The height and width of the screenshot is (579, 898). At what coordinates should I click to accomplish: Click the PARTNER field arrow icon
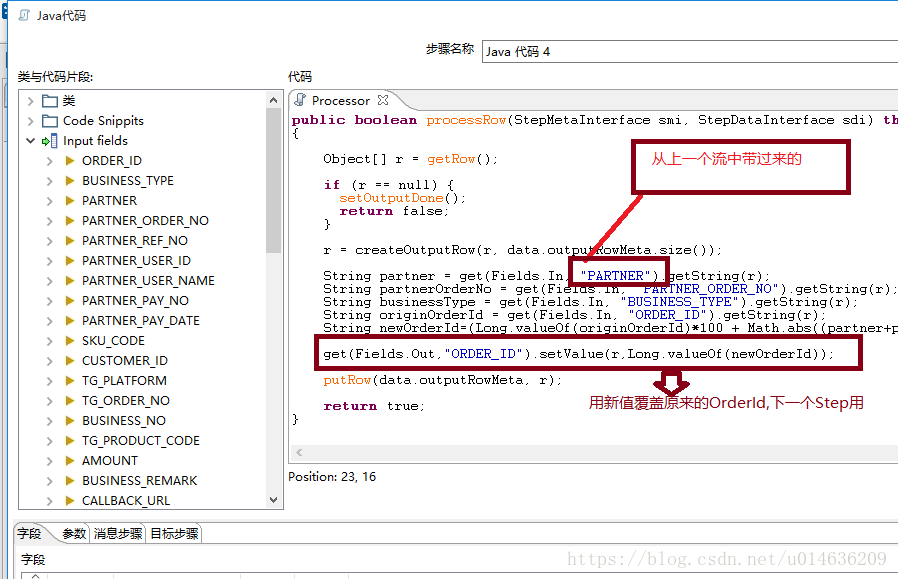tap(70, 201)
